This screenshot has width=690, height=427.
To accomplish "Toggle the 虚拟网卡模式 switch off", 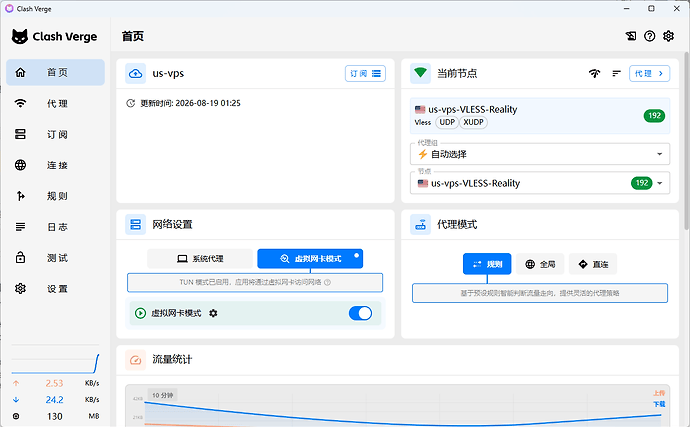I will point(360,313).
